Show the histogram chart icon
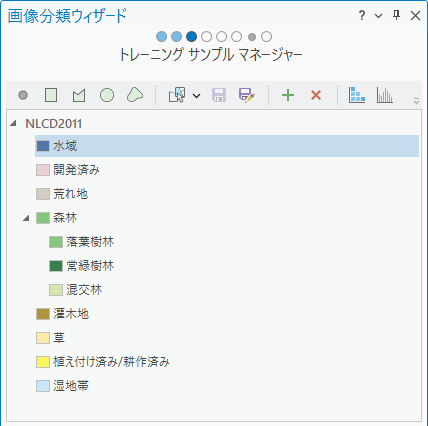This screenshot has width=428, height=426. click(385, 95)
